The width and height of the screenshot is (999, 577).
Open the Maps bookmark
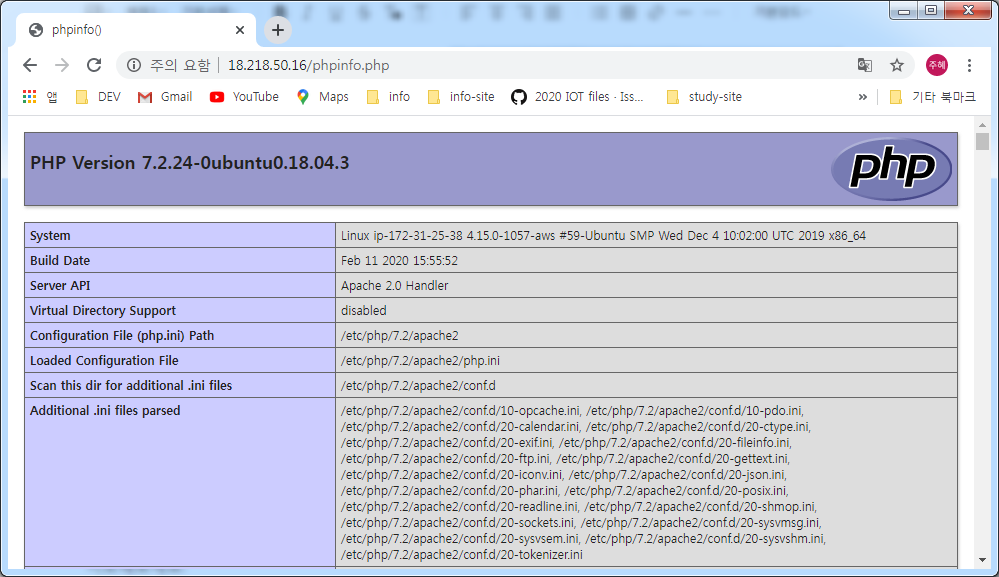tap(322, 97)
